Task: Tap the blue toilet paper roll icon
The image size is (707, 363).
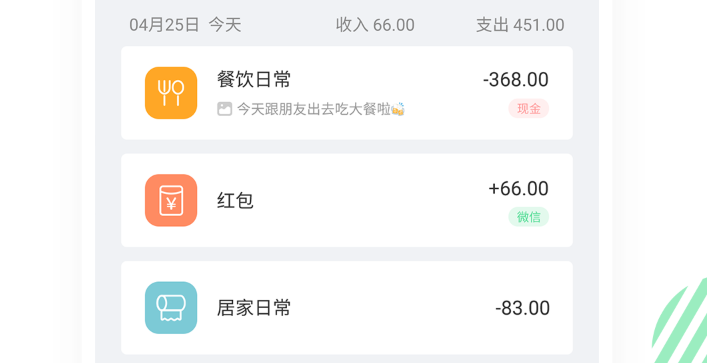Action: 171,308
